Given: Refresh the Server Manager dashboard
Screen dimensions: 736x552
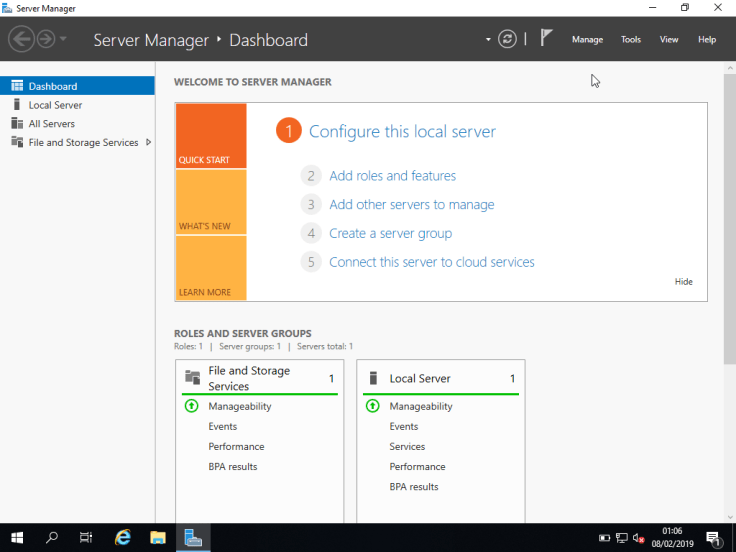Looking at the screenshot, I should point(508,39).
